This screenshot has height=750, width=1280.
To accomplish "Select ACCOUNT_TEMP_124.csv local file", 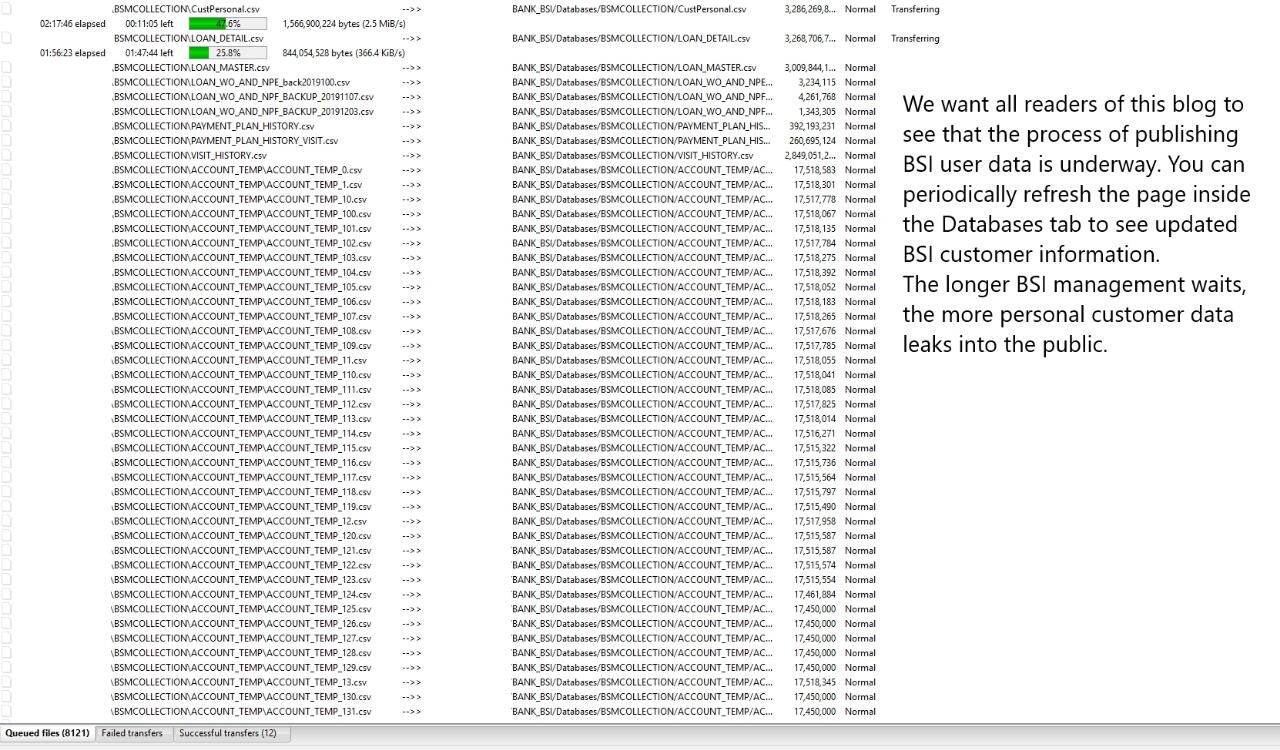I will point(241,594).
